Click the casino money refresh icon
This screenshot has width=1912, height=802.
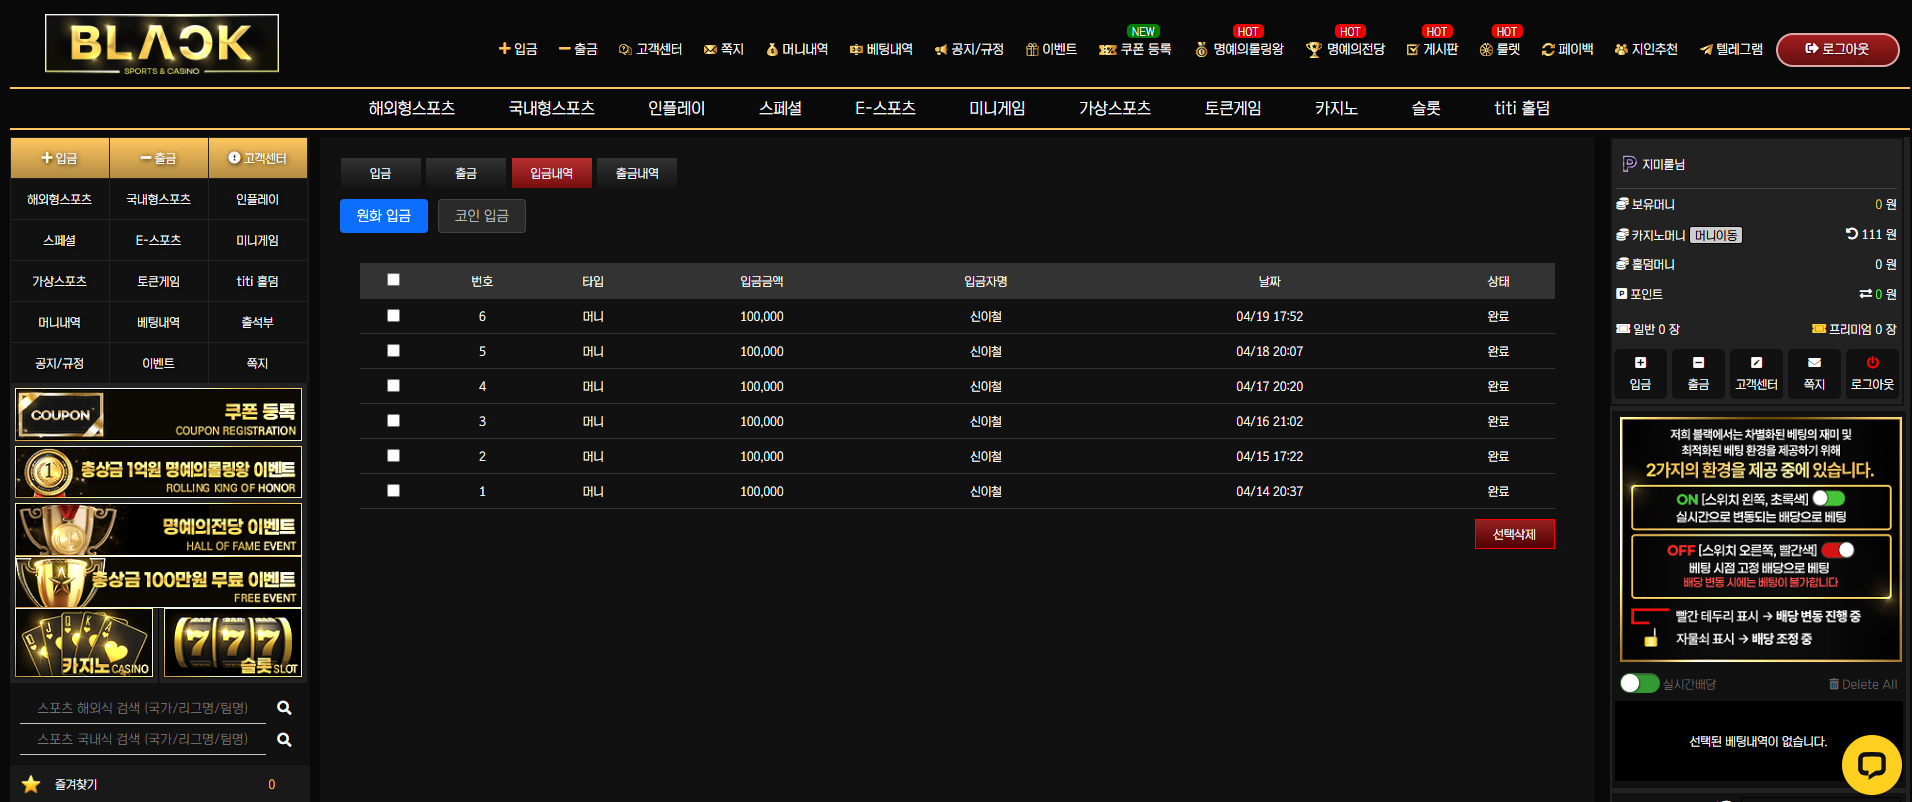[x=1852, y=234]
